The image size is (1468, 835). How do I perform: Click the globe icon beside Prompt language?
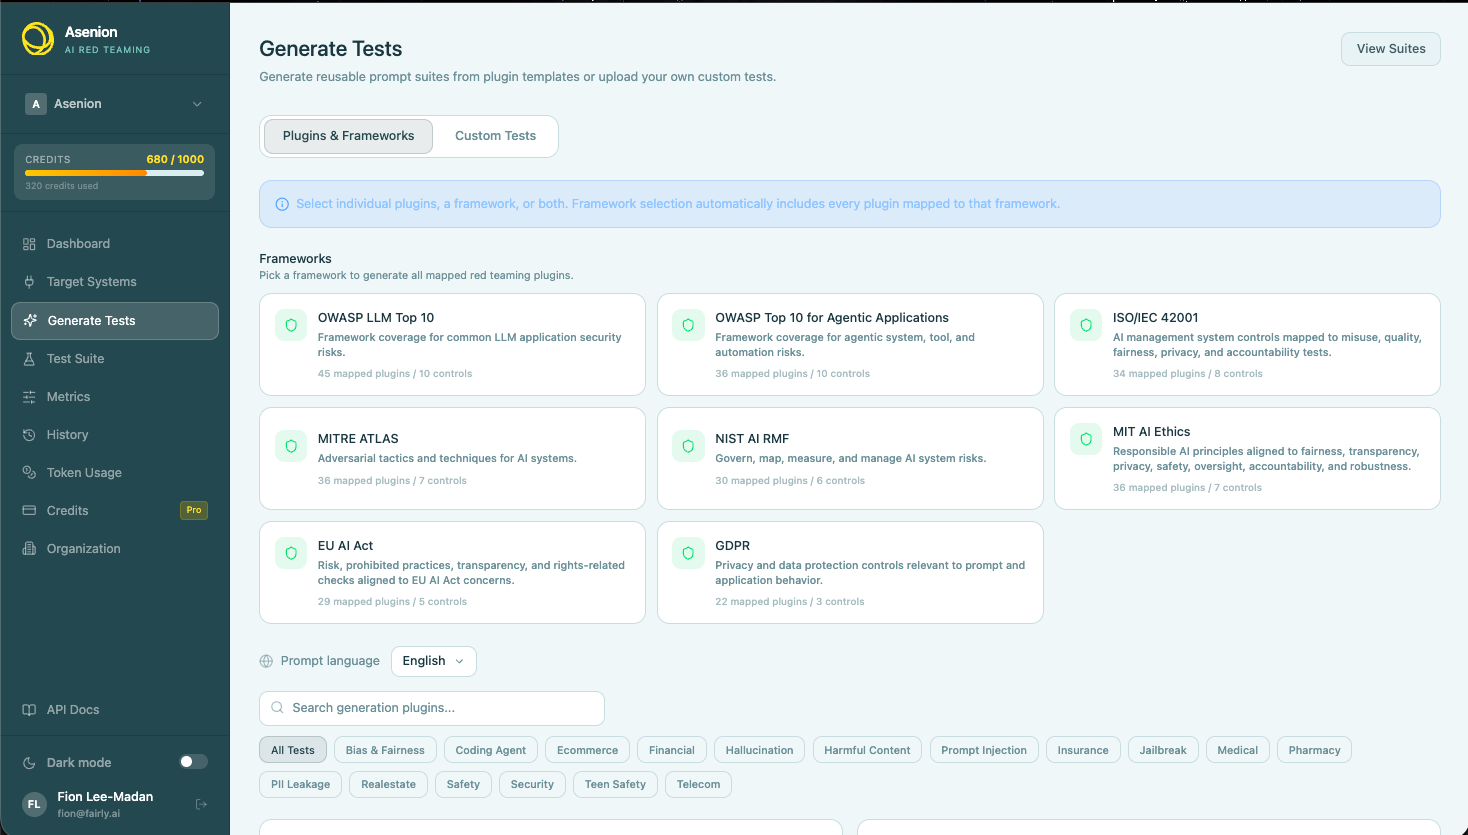pyautogui.click(x=266, y=661)
